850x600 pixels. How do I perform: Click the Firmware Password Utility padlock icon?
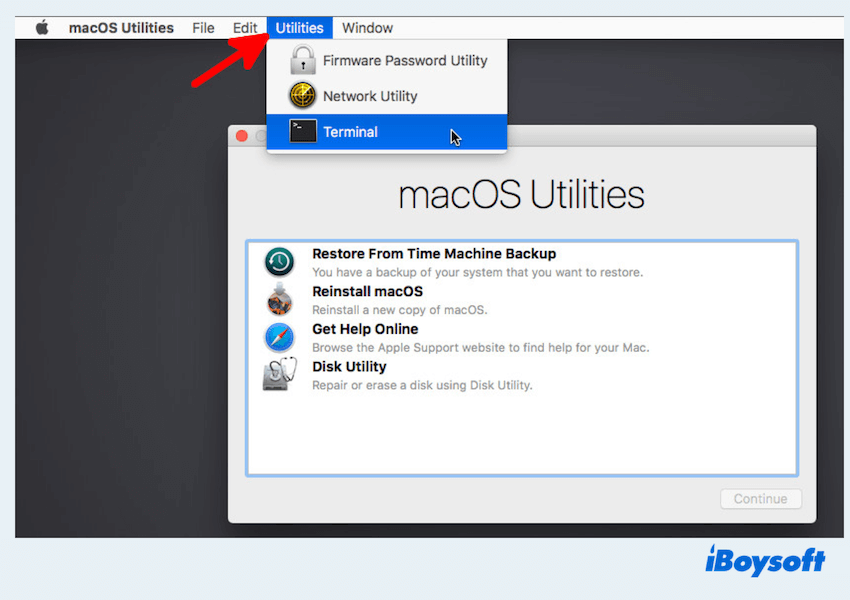[x=303, y=61]
